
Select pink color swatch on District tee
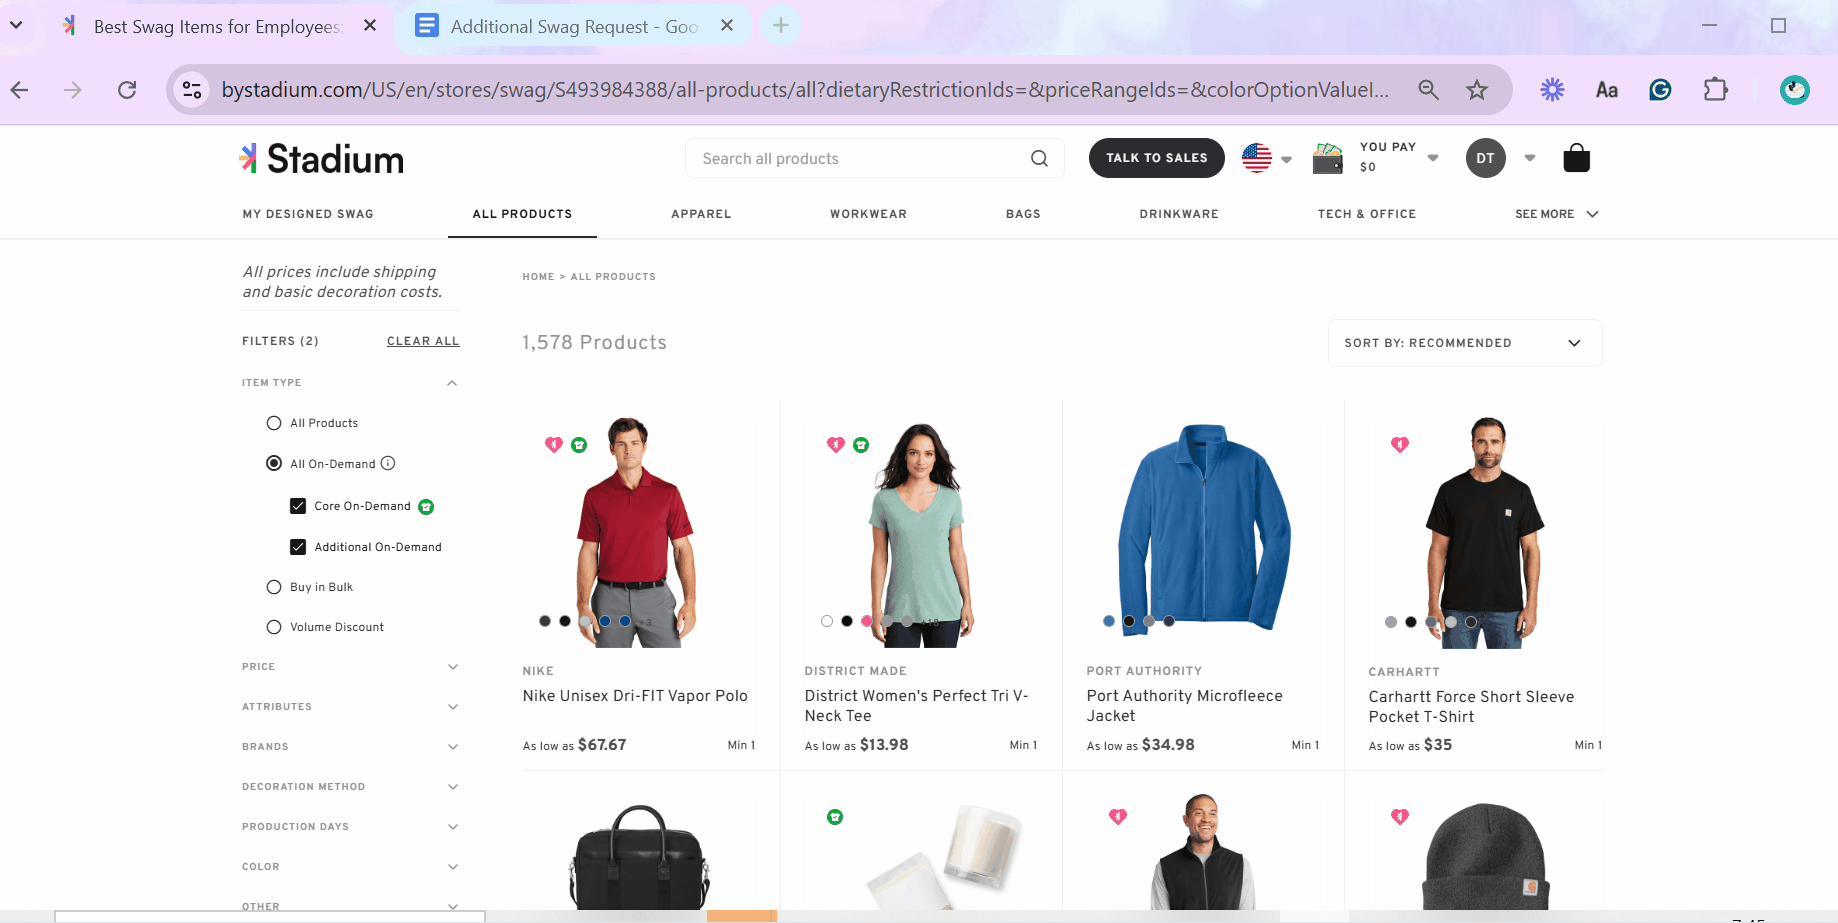click(x=866, y=621)
